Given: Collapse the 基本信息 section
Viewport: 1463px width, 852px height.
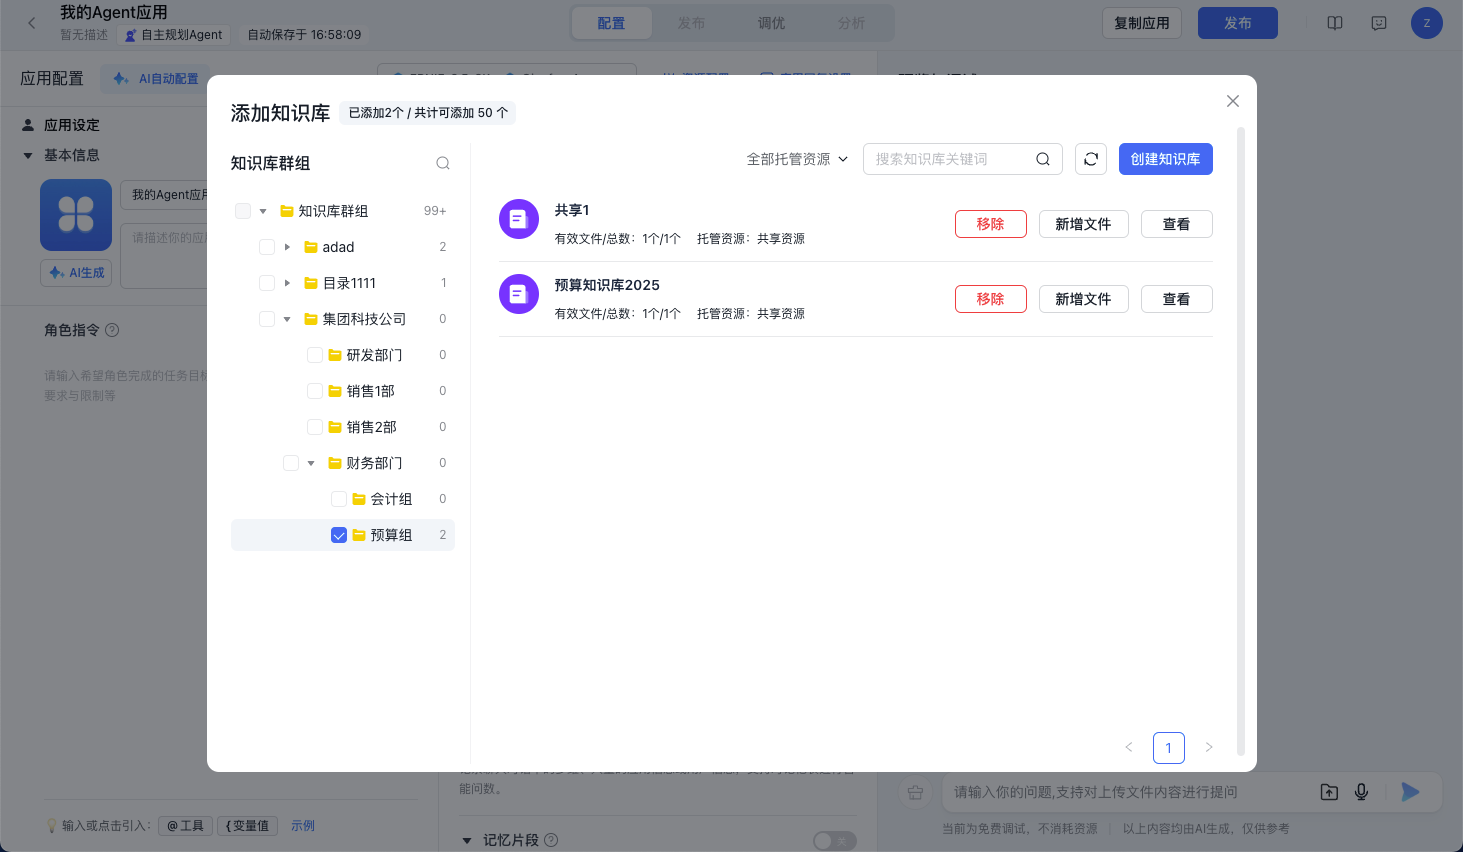Looking at the screenshot, I should click(28, 155).
